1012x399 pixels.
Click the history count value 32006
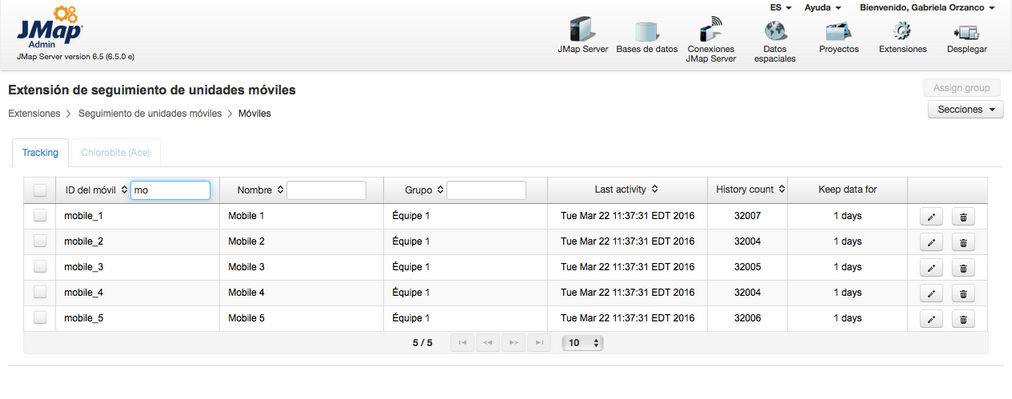click(x=747, y=318)
